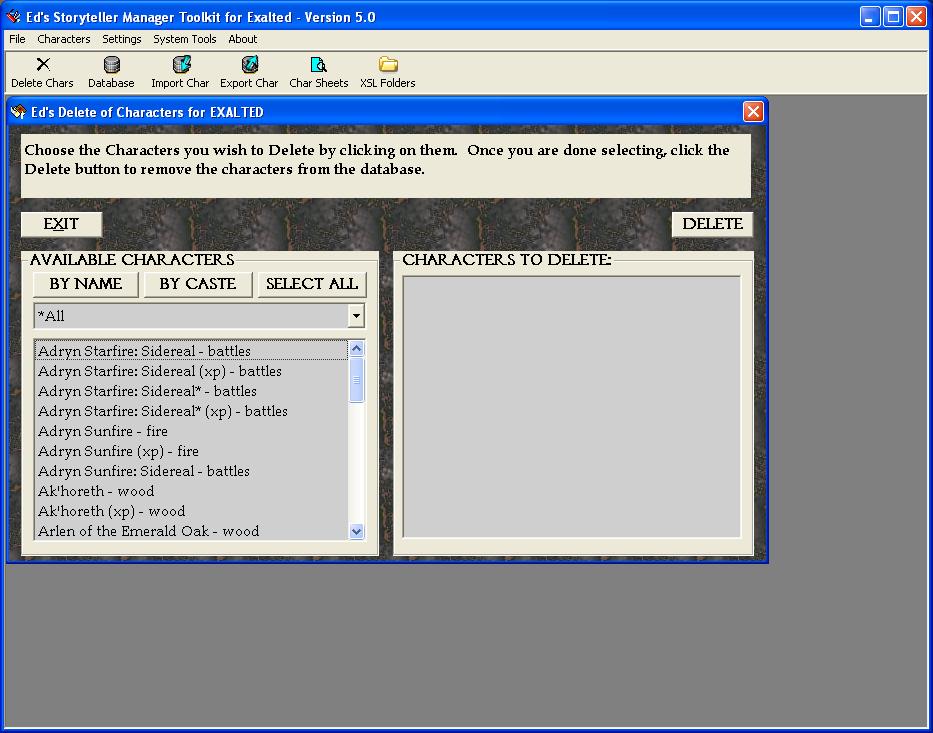Image resolution: width=933 pixels, height=733 pixels.
Task: Open XSL Folders from the toolbar
Action: [388, 73]
